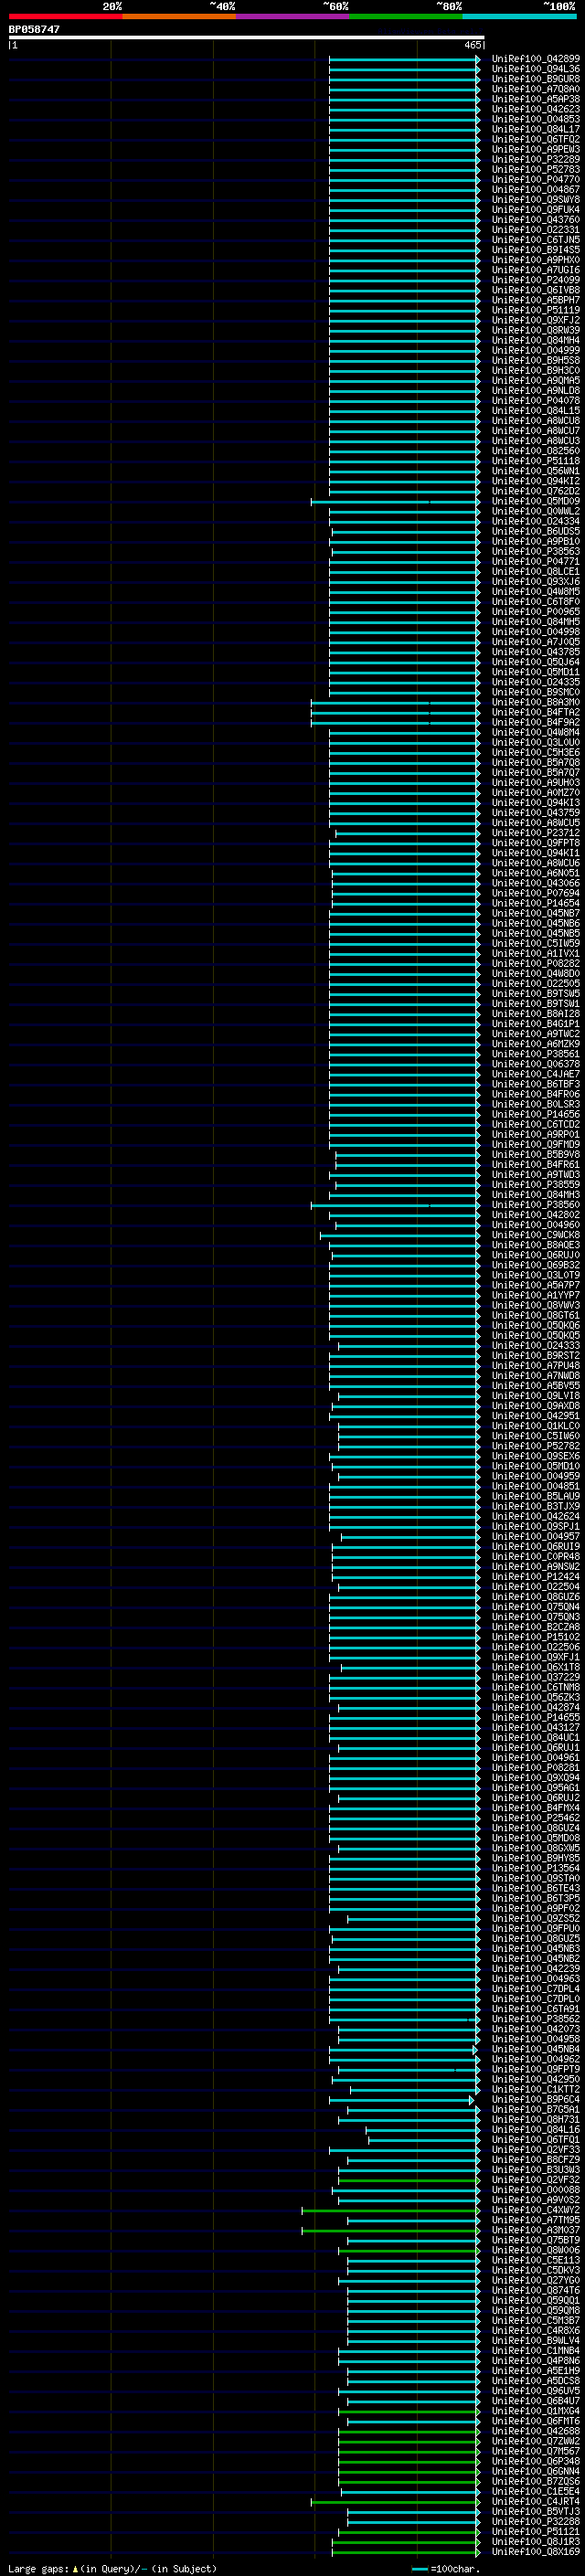Click the UniRef100_Q9FUK4 entry
585x2576 pixels.
click(x=535, y=209)
